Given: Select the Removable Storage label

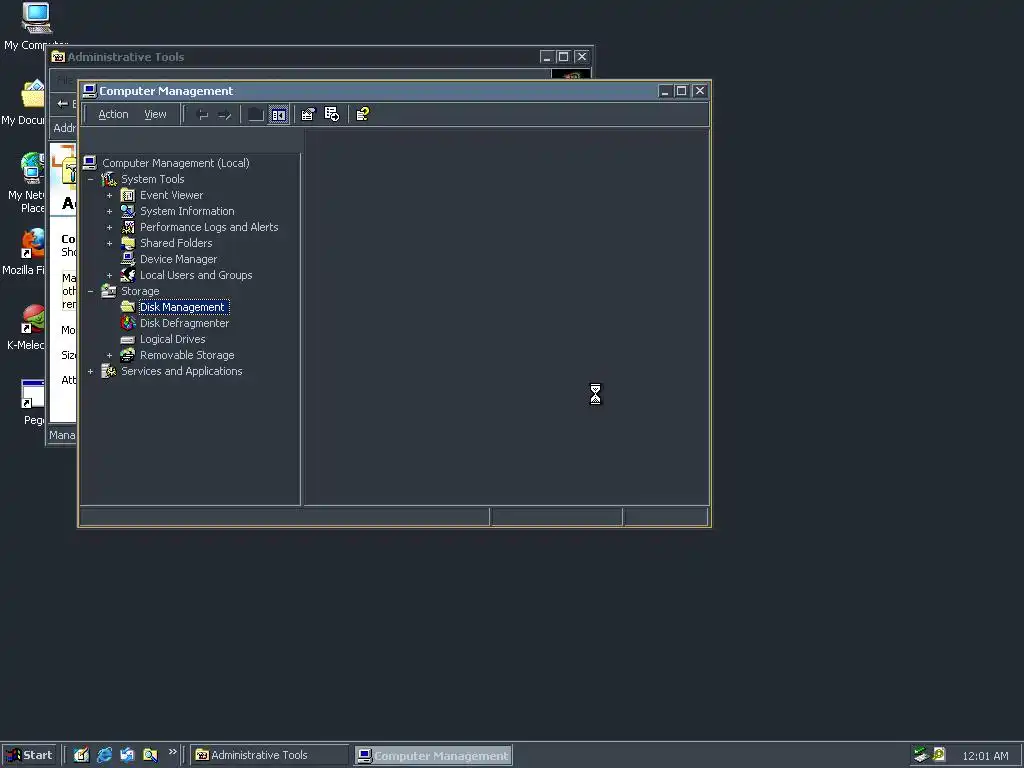Looking at the screenshot, I should [187, 355].
